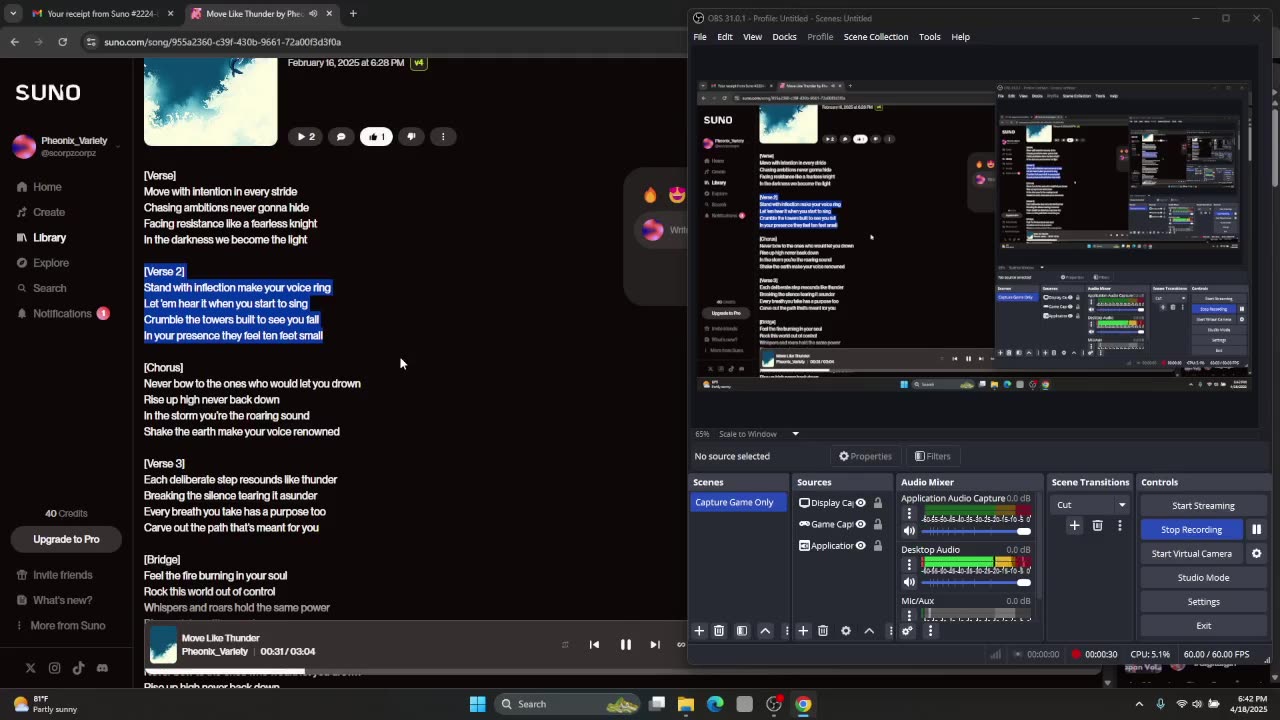Open the OBS Docks menu
This screenshot has width=1280, height=720.
point(784,37)
